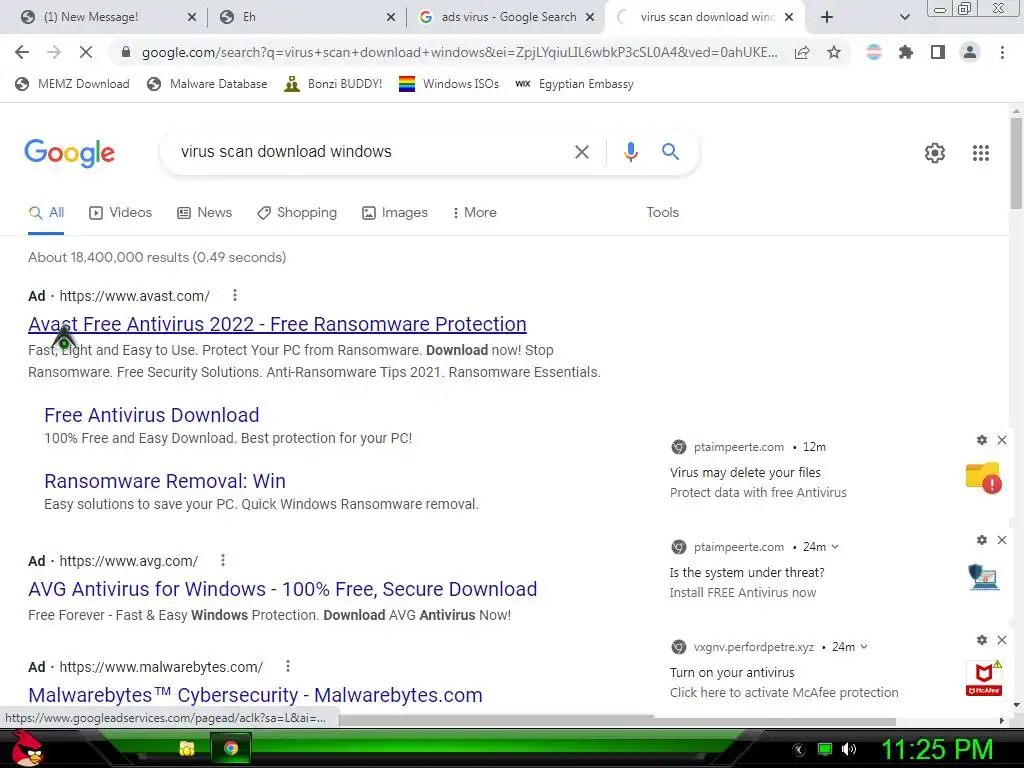Image resolution: width=1024 pixels, height=768 pixels.
Task: Open 'Avast Free Antivirus 2022' ad link
Action: coord(277,324)
